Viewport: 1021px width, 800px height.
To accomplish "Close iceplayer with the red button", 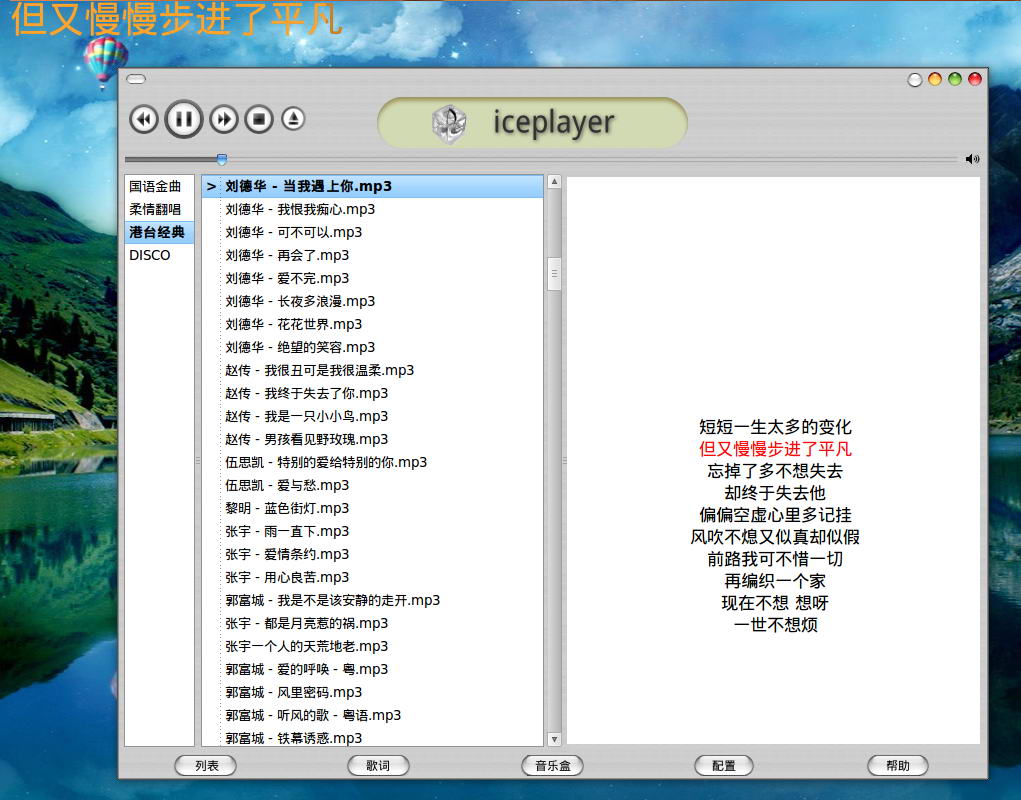I will 975,79.
